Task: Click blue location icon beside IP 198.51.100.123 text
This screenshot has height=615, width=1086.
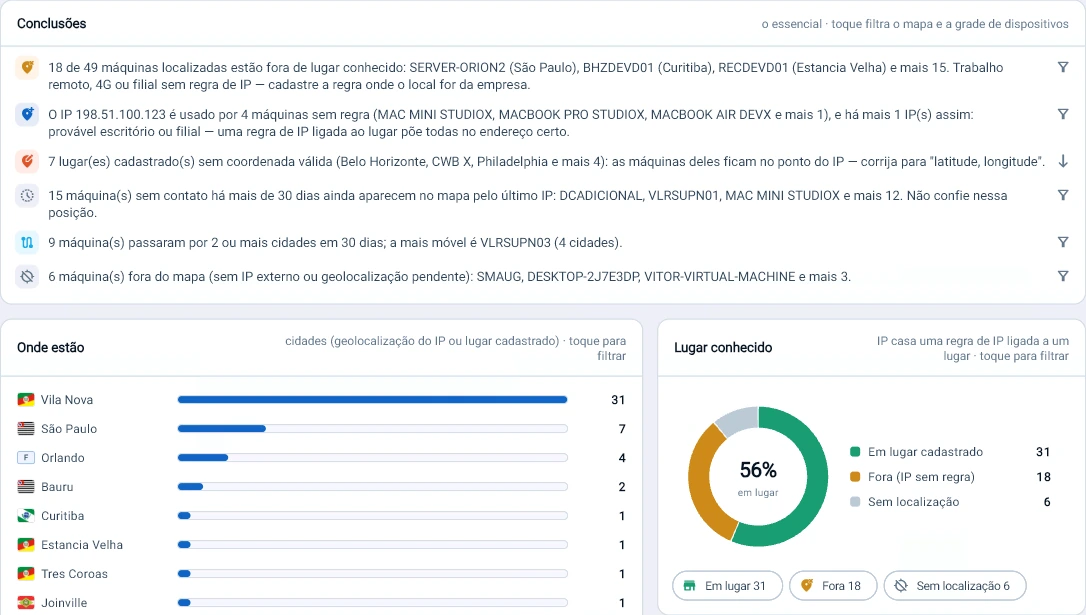Action: click(x=27, y=115)
